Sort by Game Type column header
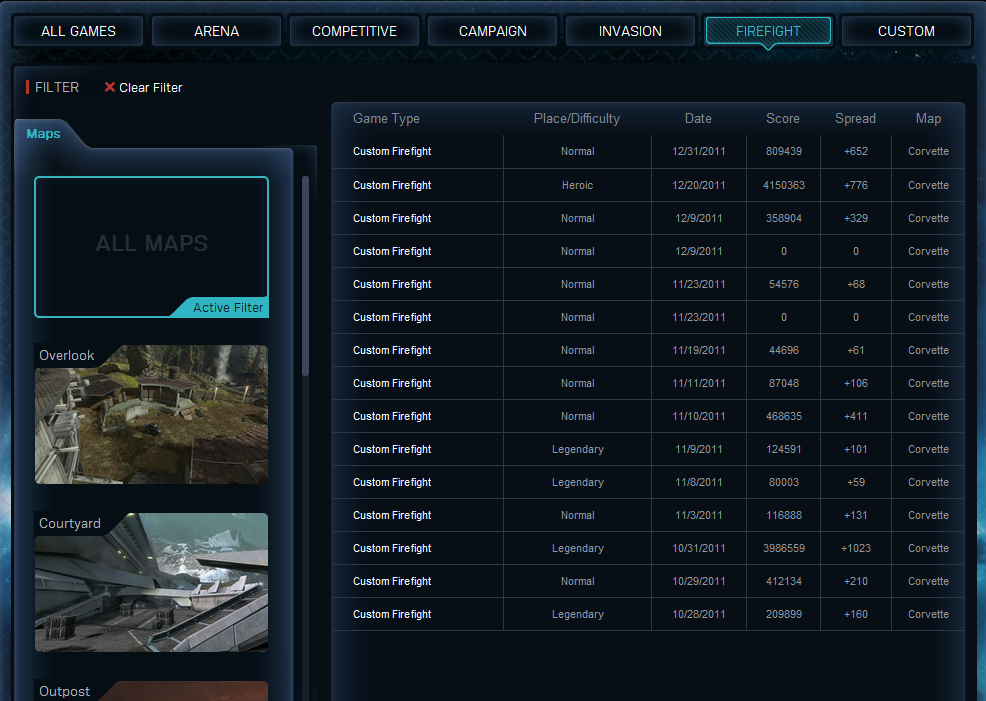The width and height of the screenshot is (986, 701). pos(386,119)
